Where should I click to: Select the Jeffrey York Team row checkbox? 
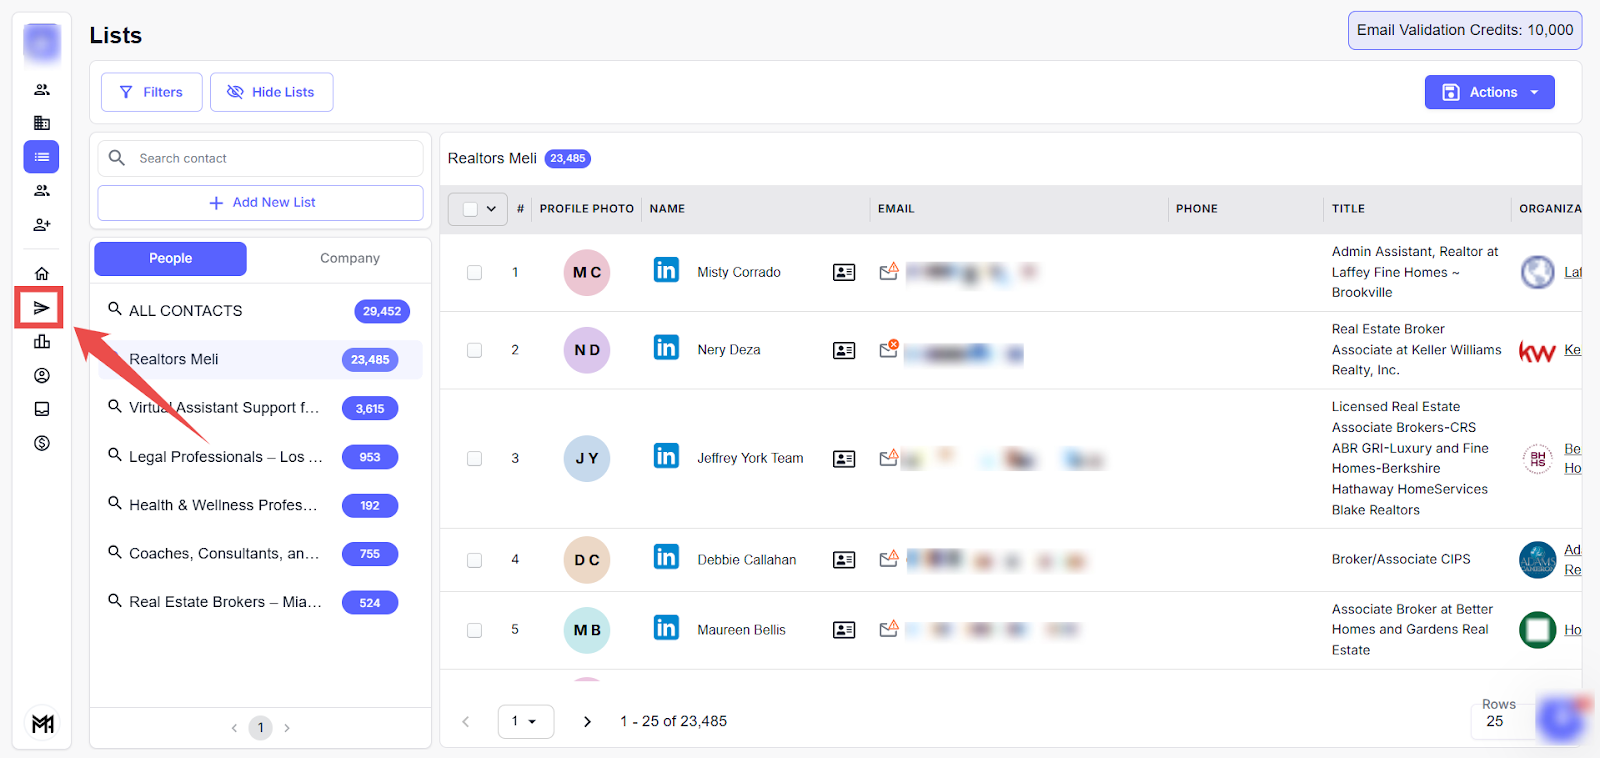coord(475,459)
